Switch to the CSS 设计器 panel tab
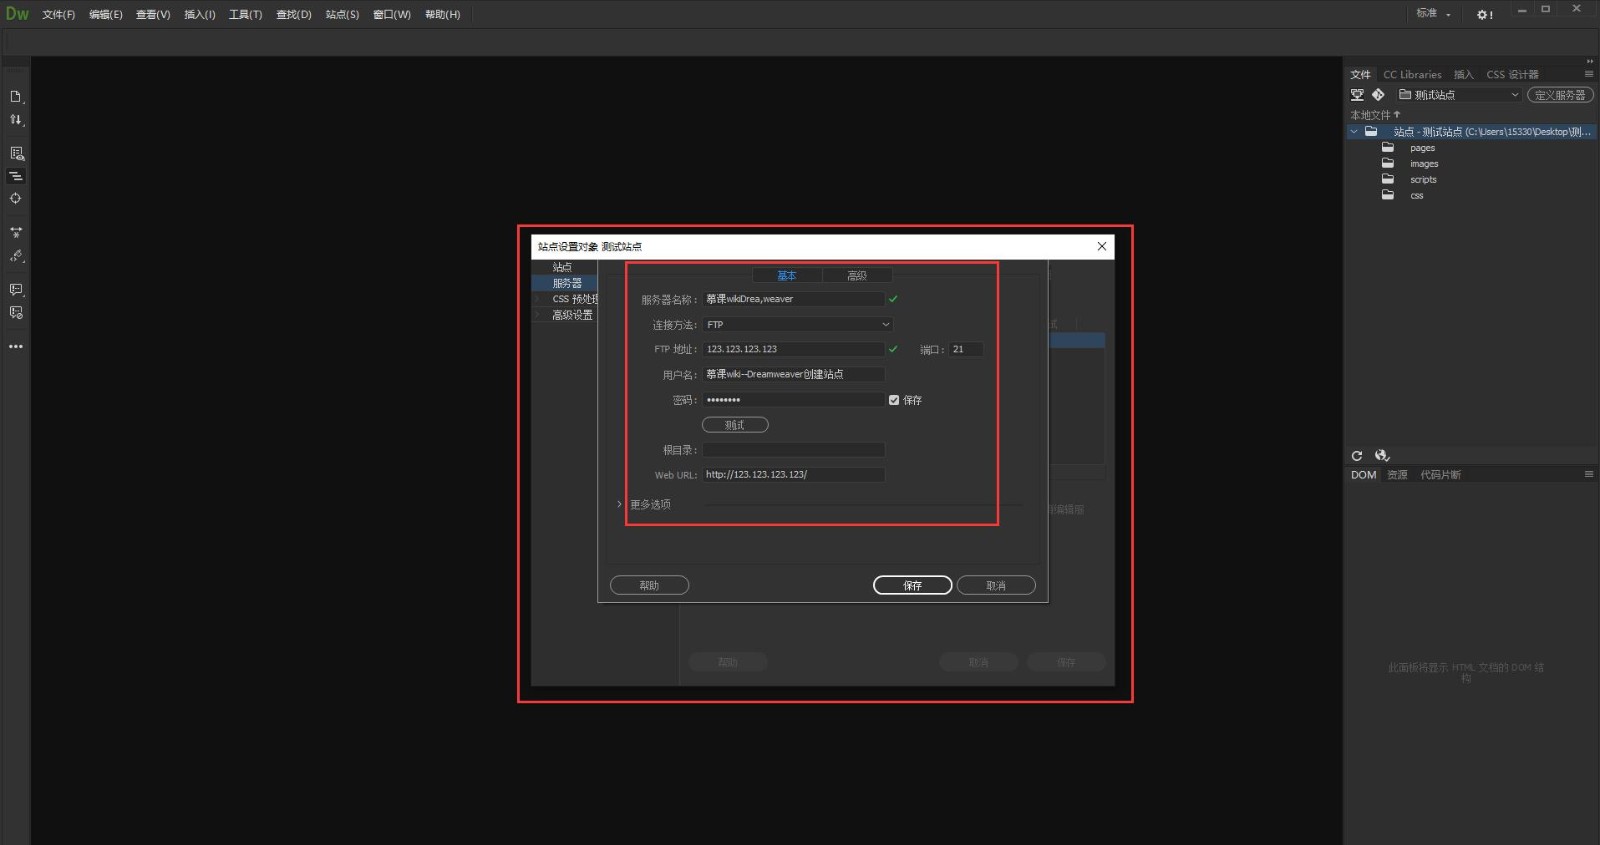1600x845 pixels. [x=1512, y=74]
